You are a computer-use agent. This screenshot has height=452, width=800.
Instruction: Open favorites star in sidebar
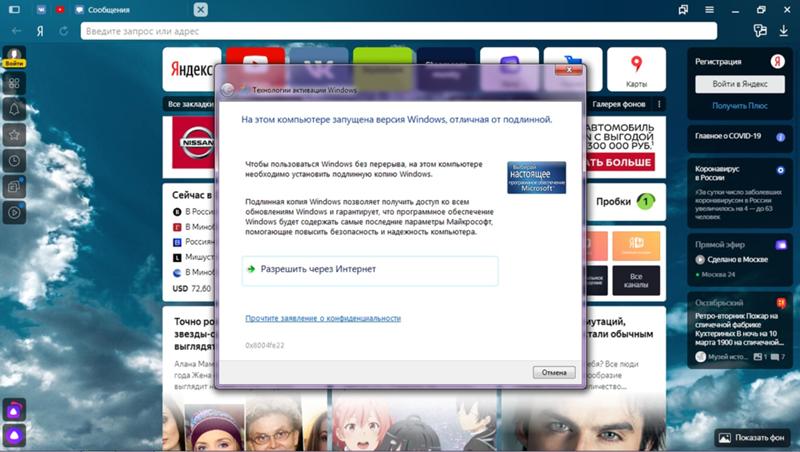tap(14, 135)
